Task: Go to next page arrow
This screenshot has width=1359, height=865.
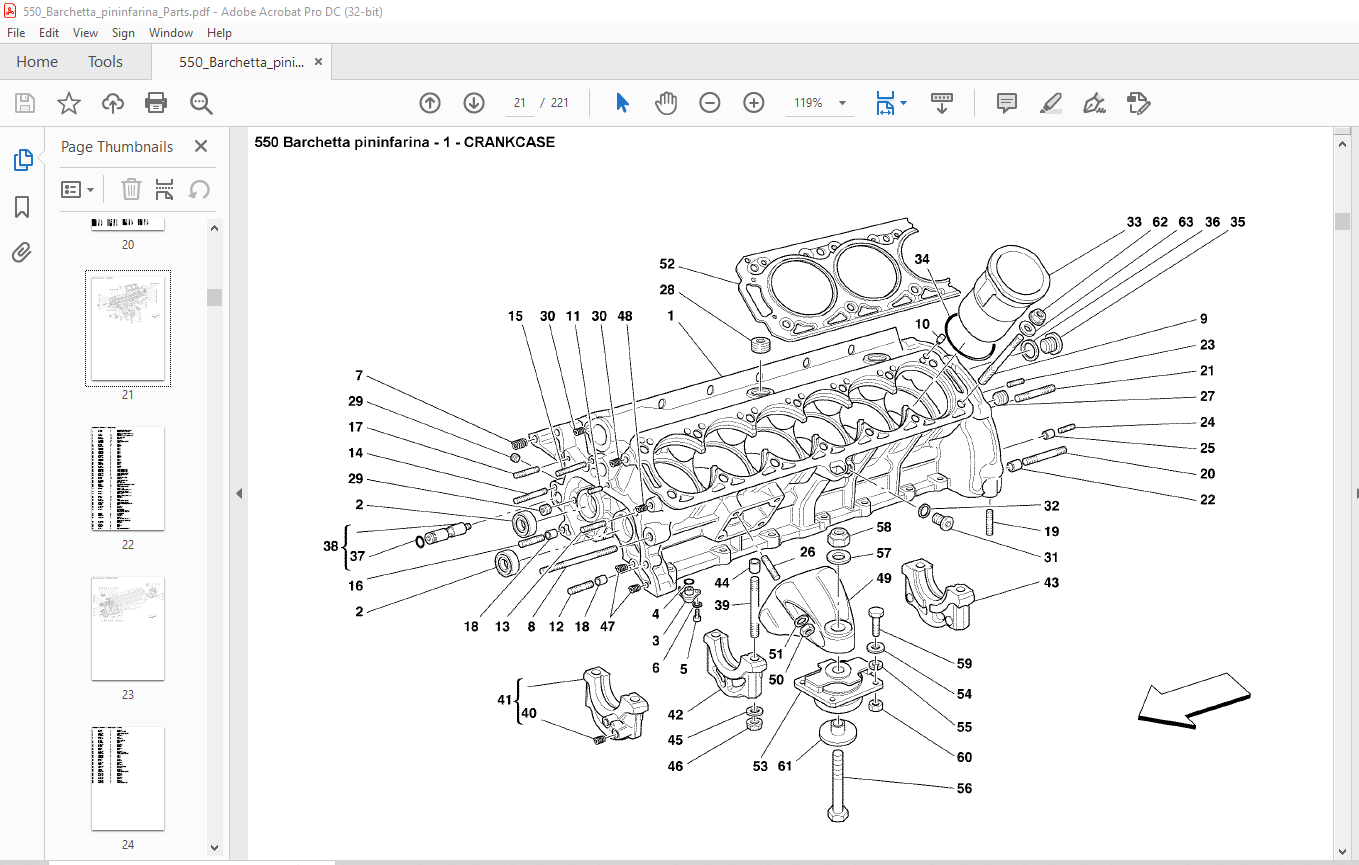Action: [474, 103]
